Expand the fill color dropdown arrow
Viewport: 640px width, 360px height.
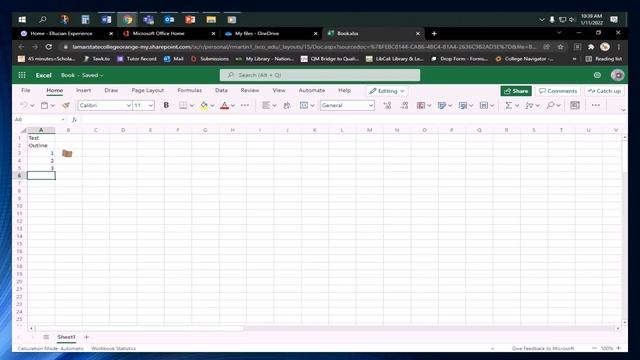point(212,106)
